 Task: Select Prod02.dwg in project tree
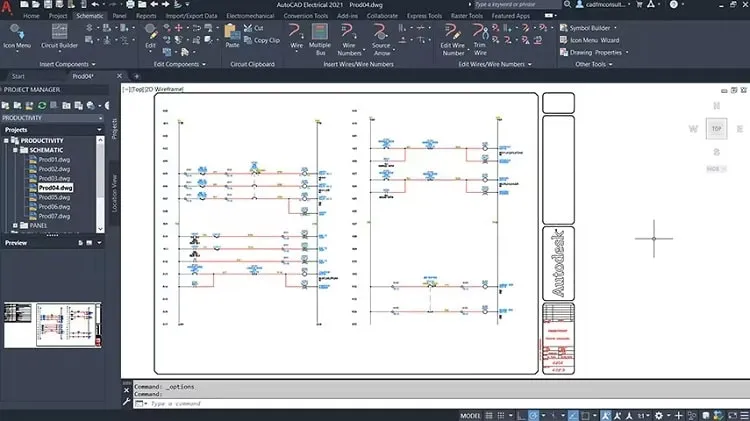54,169
